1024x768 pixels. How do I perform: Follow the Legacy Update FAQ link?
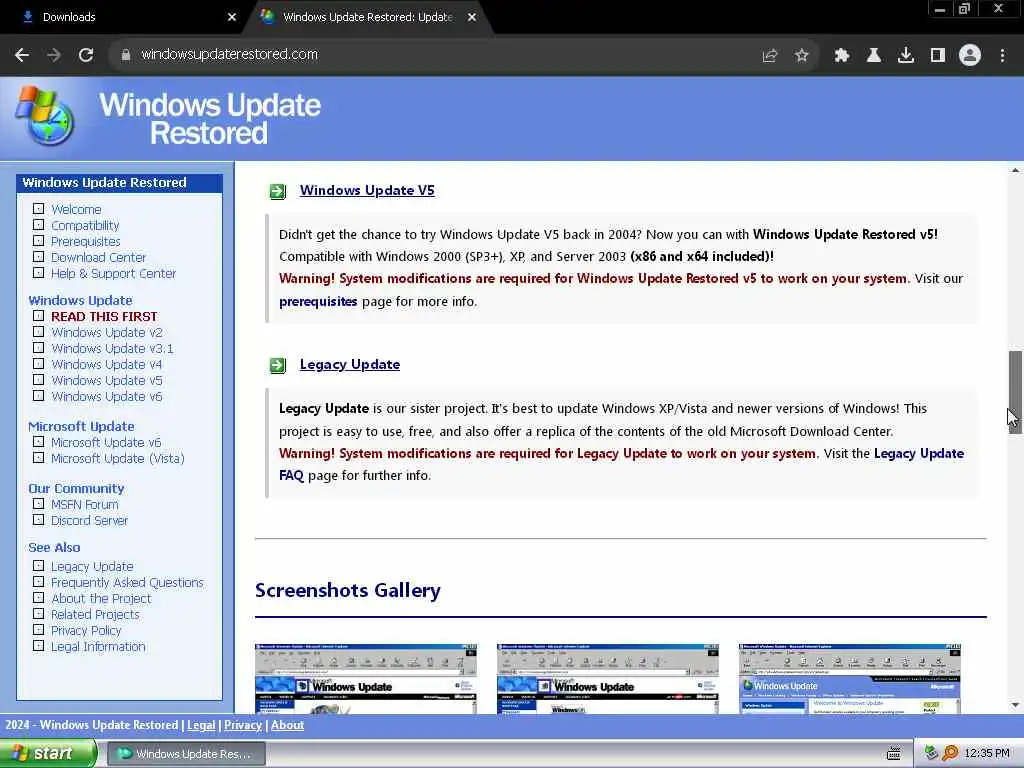(919, 453)
